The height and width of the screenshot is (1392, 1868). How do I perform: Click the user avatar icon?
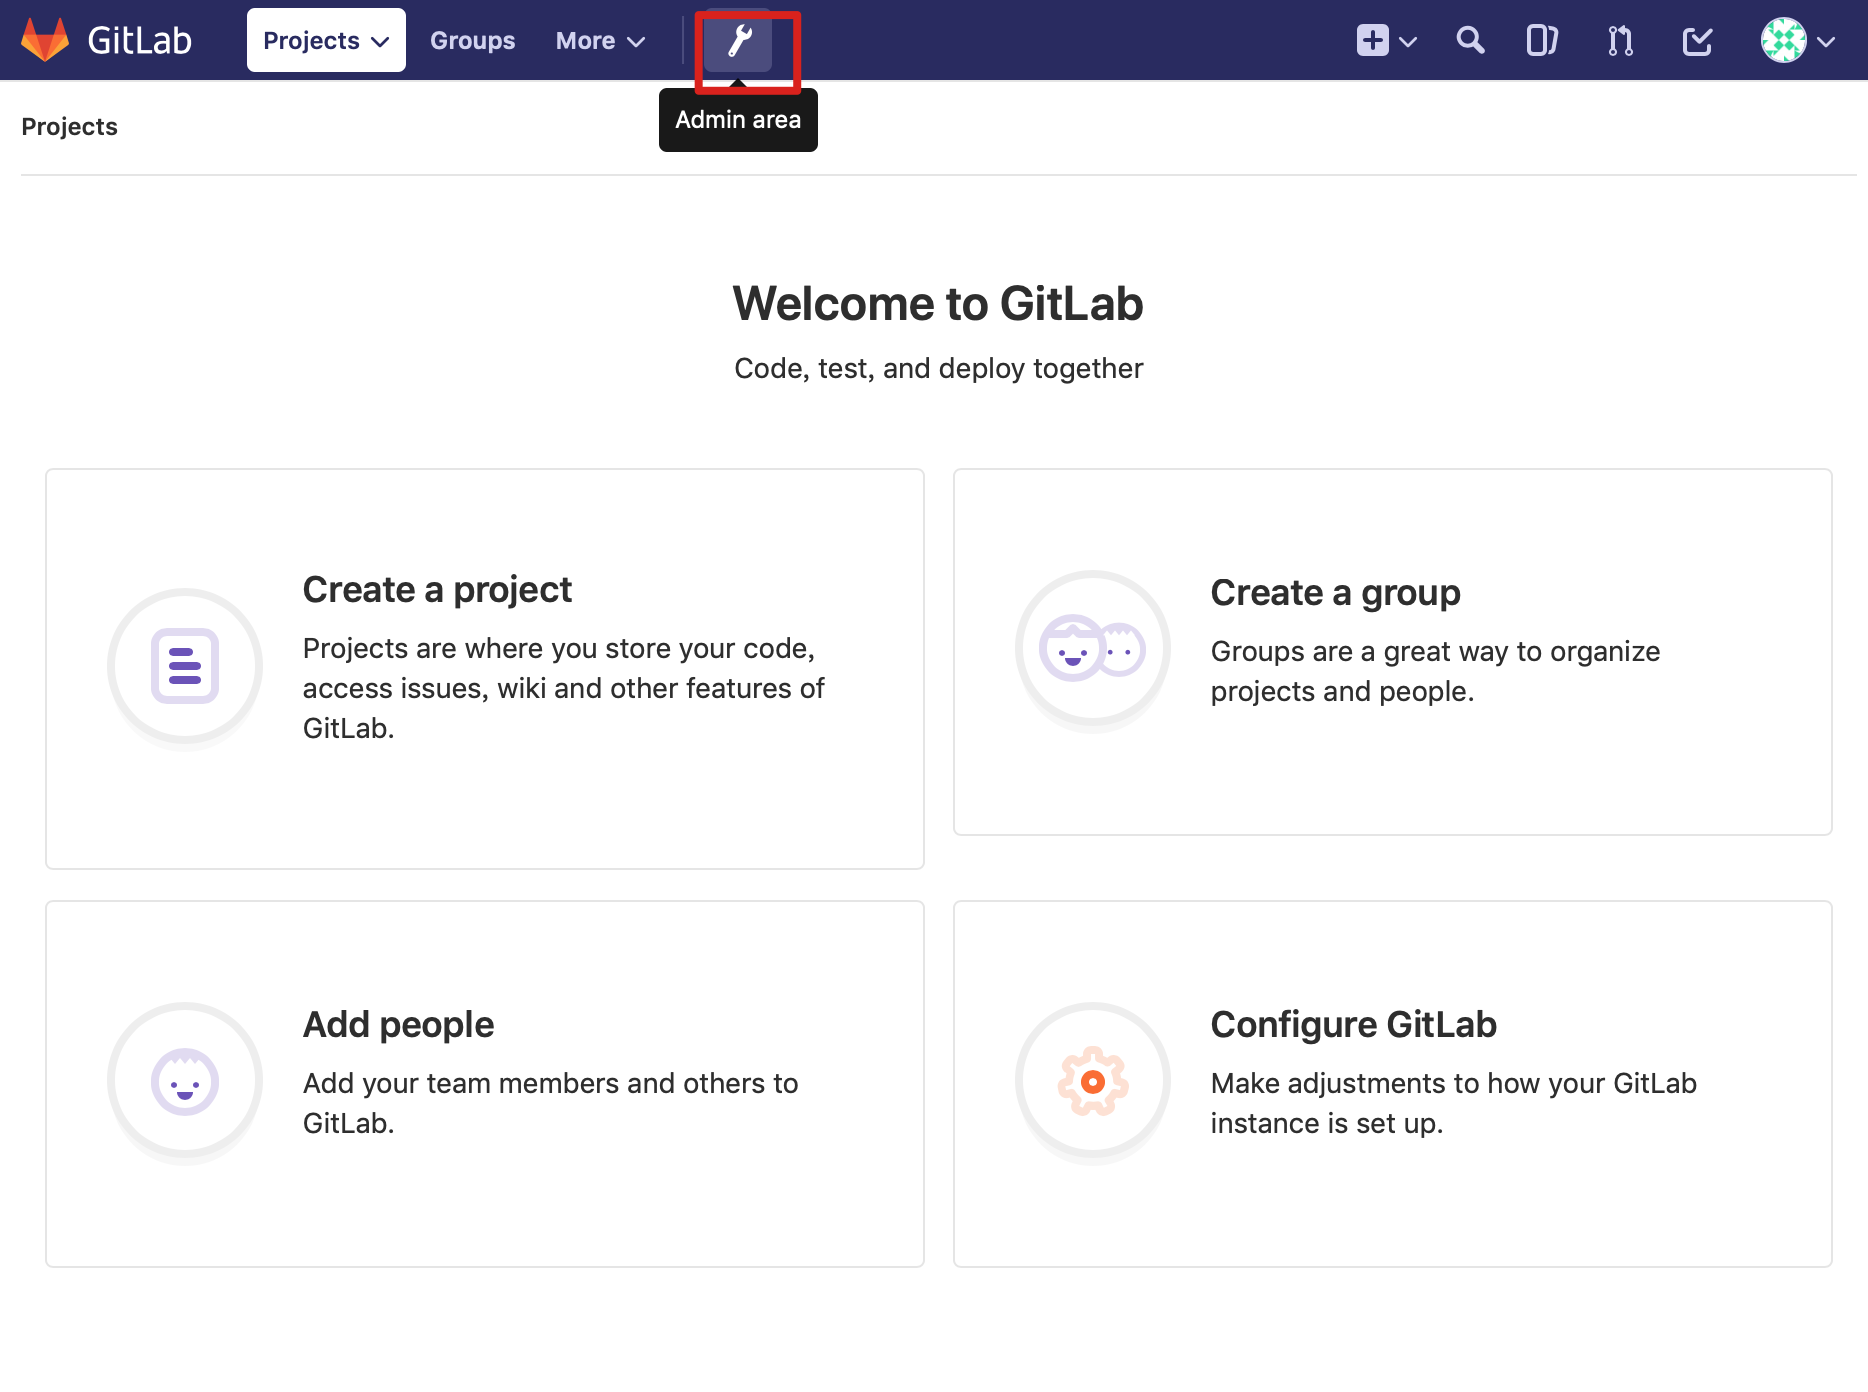pyautogui.click(x=1783, y=41)
